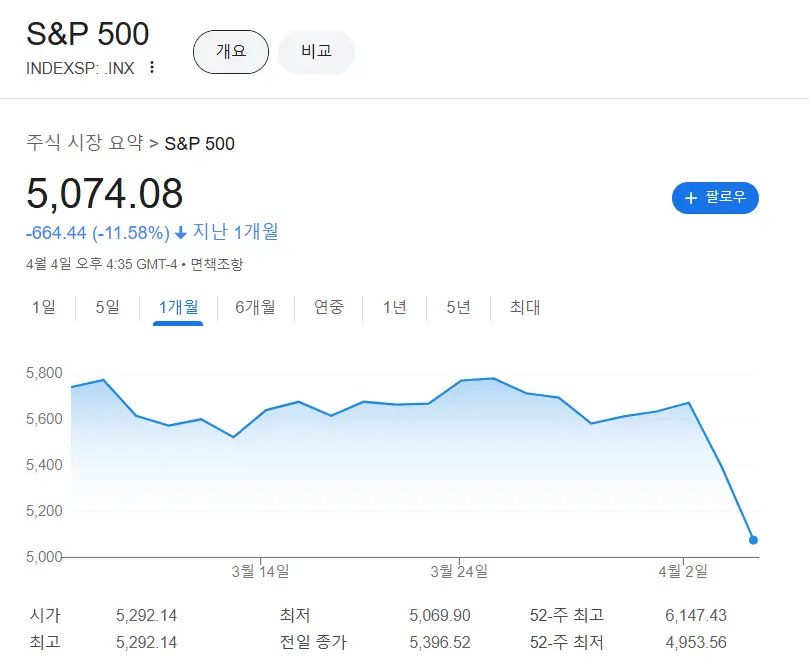The height and width of the screenshot is (671, 809).
Task: Switch the chart to 6개월 range
Action: (255, 307)
